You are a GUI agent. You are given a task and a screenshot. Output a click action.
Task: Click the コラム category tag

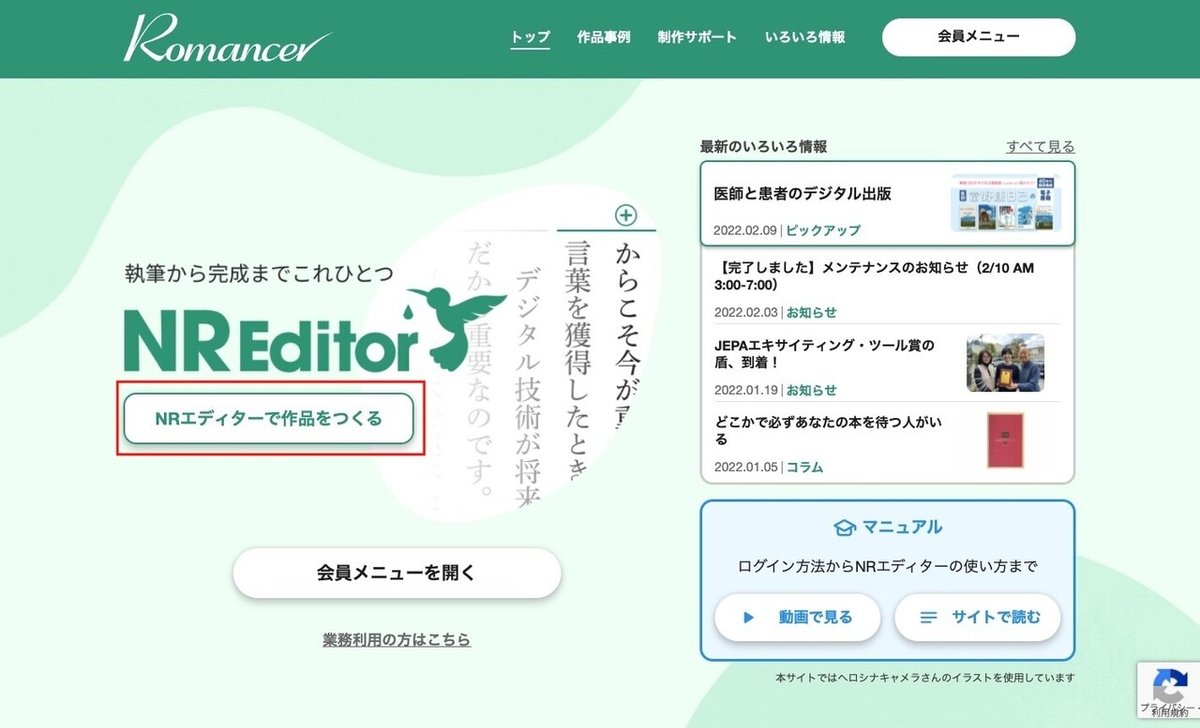(x=804, y=467)
